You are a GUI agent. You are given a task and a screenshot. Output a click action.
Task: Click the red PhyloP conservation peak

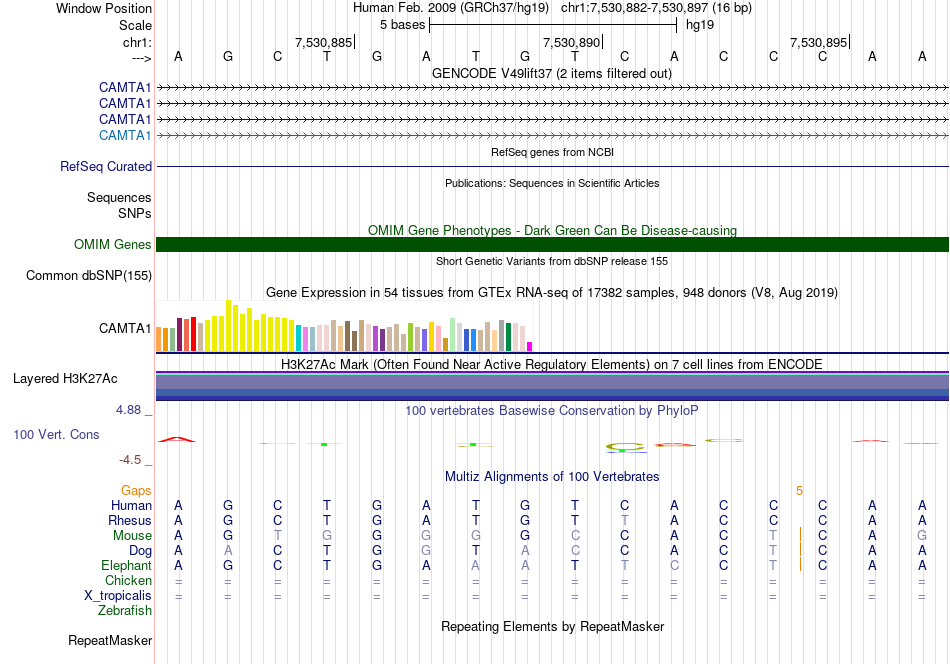pos(177,439)
